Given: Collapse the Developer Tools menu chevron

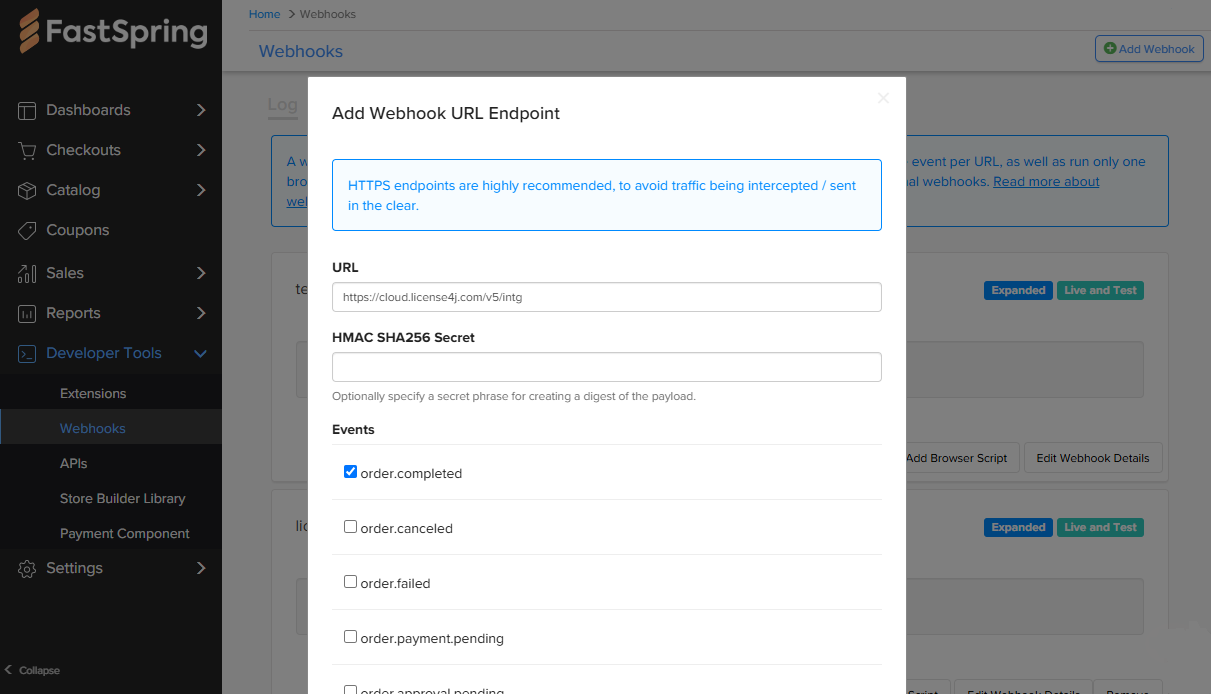Looking at the screenshot, I should 201,353.
